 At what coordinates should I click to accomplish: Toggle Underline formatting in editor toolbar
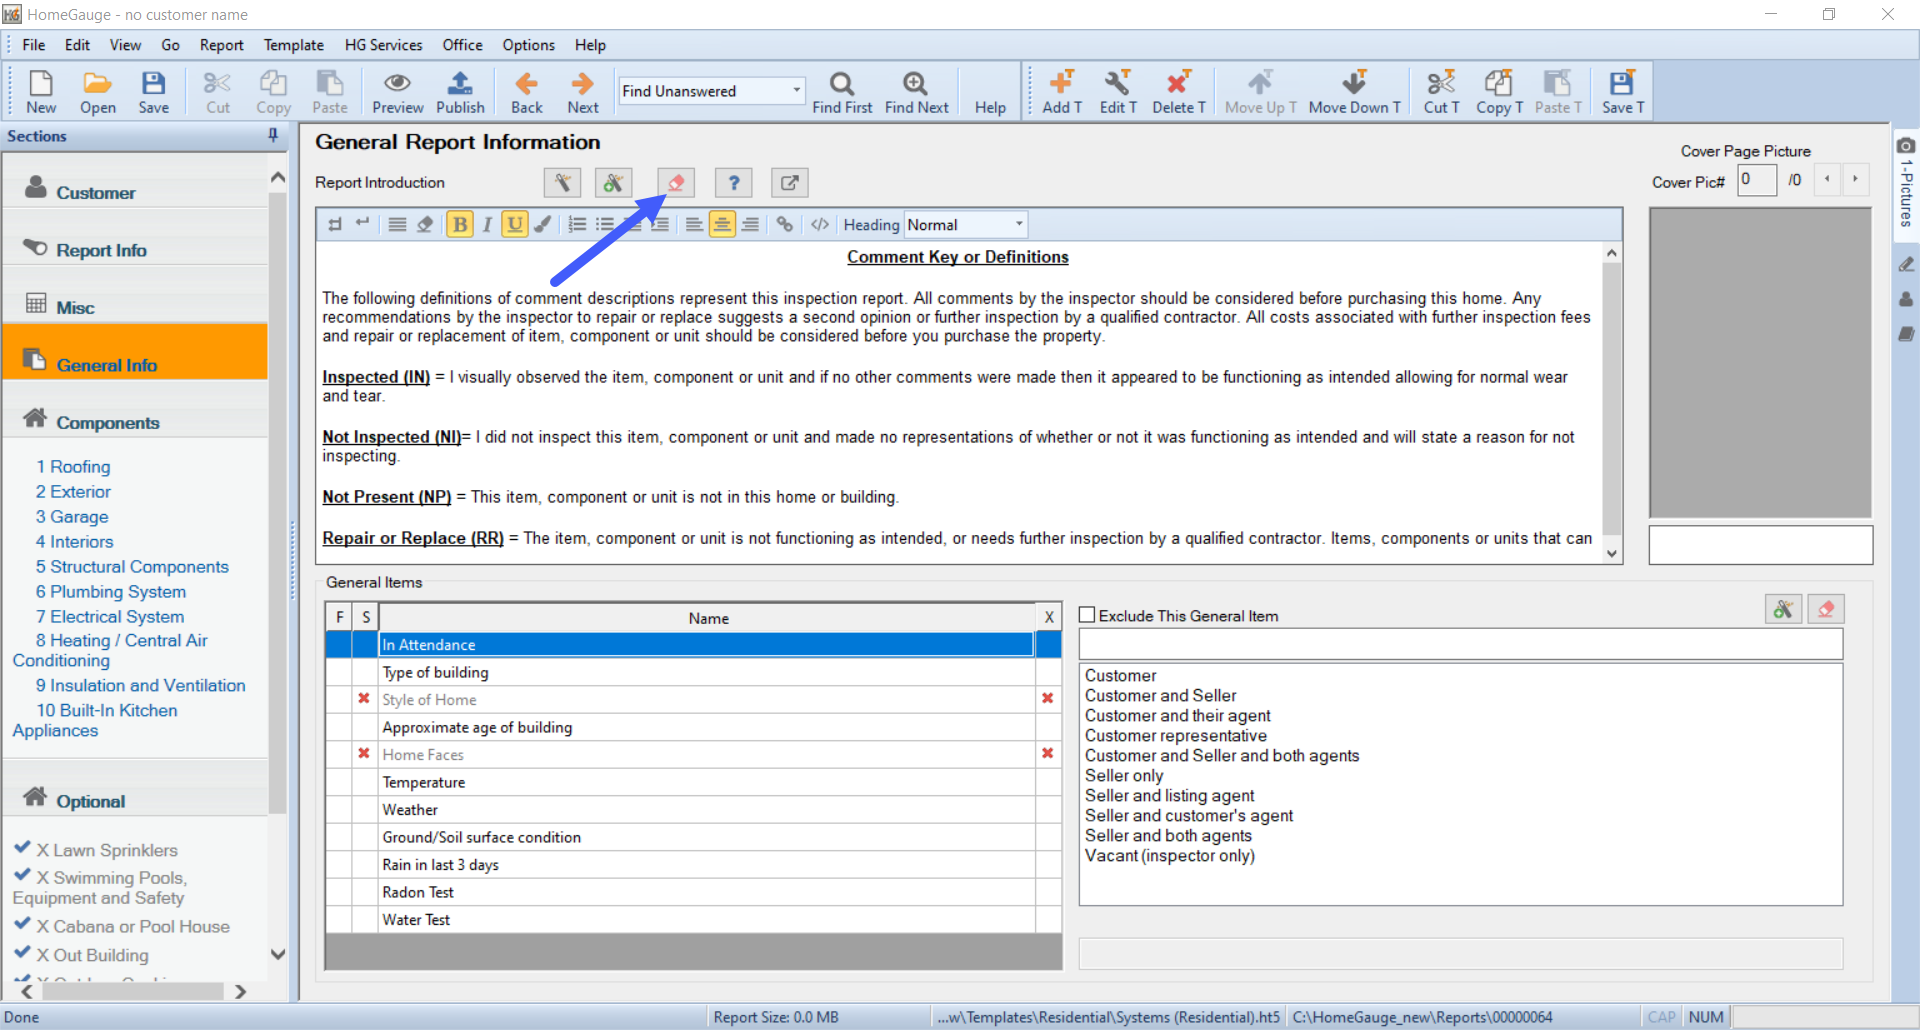(514, 225)
